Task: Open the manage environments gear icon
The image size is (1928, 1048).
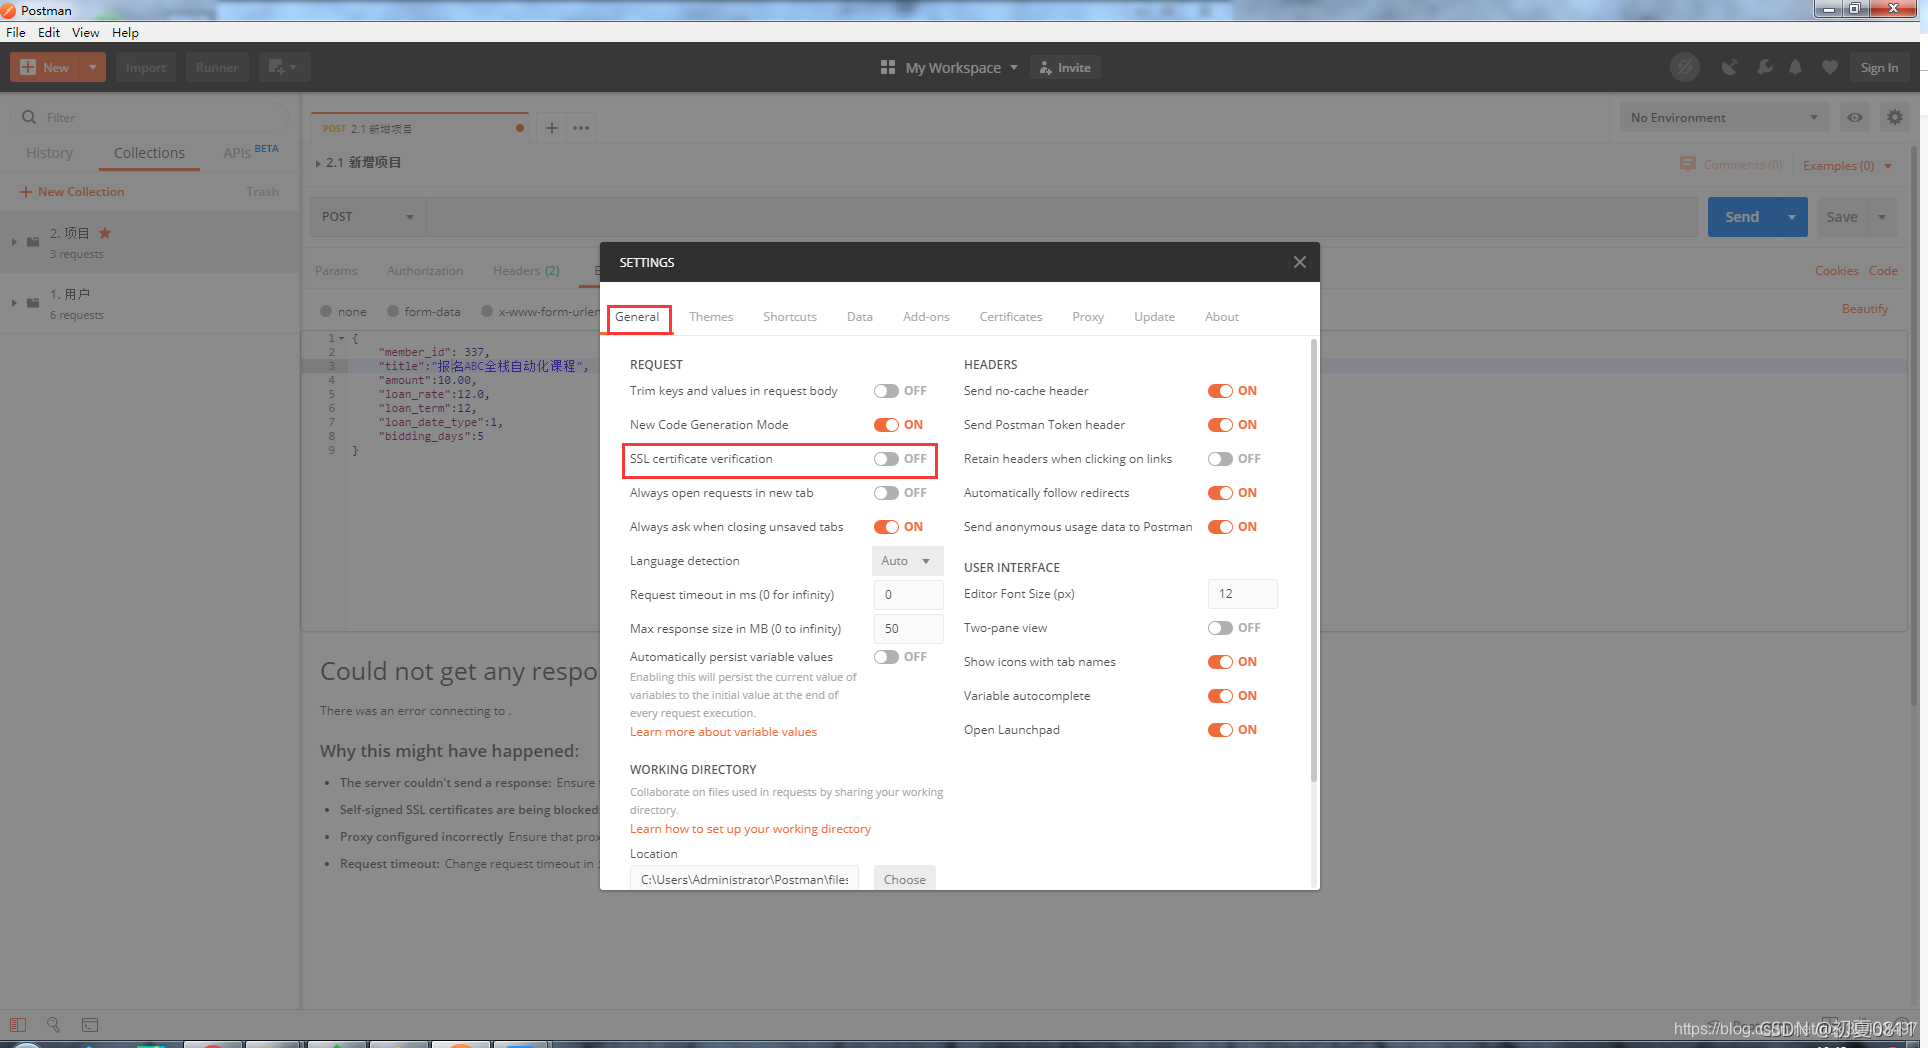Action: [x=1895, y=117]
